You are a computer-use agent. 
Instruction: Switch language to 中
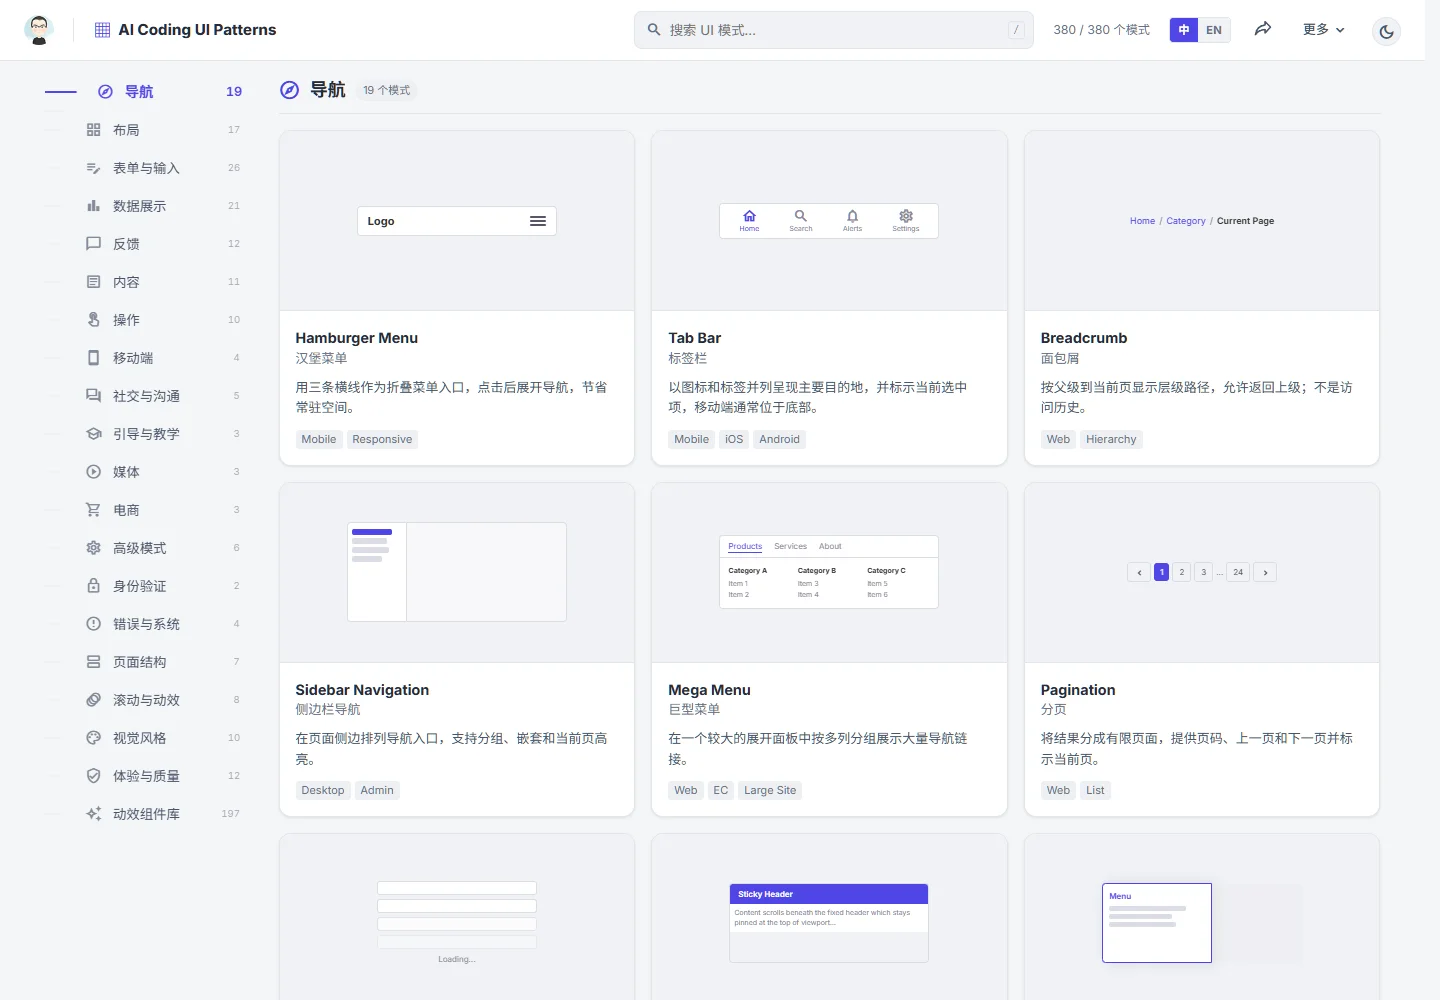click(1184, 30)
